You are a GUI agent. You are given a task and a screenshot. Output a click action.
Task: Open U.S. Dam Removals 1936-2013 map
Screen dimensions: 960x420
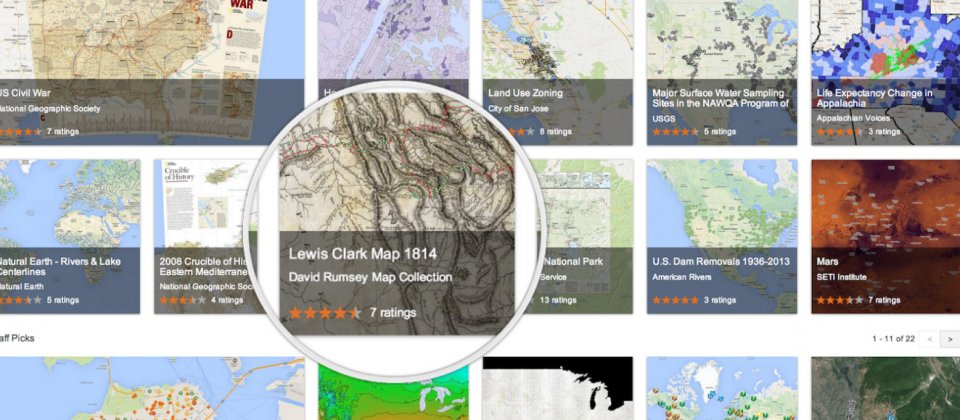[x=722, y=236]
